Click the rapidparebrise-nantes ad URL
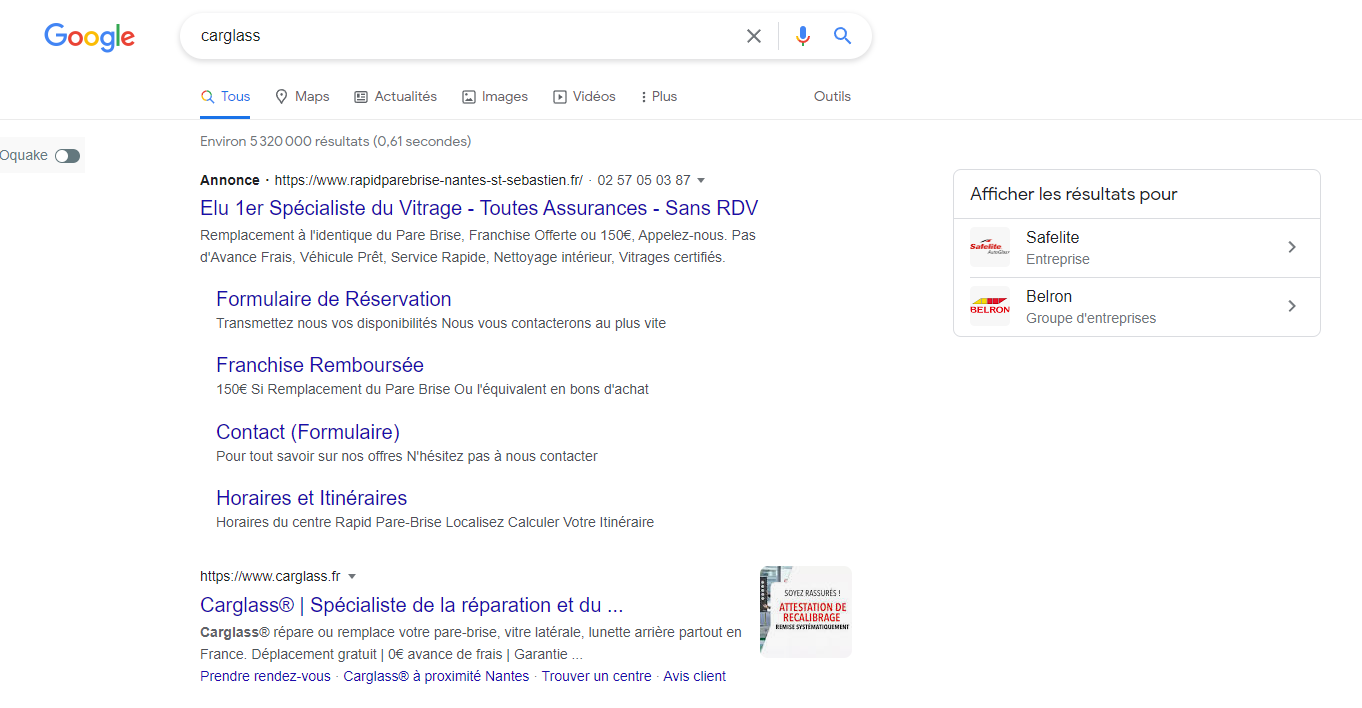The height and width of the screenshot is (708, 1362). click(428, 181)
